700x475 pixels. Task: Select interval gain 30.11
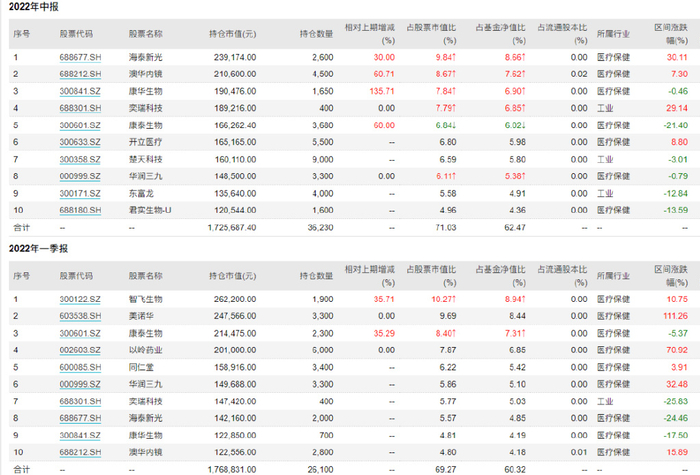click(677, 57)
